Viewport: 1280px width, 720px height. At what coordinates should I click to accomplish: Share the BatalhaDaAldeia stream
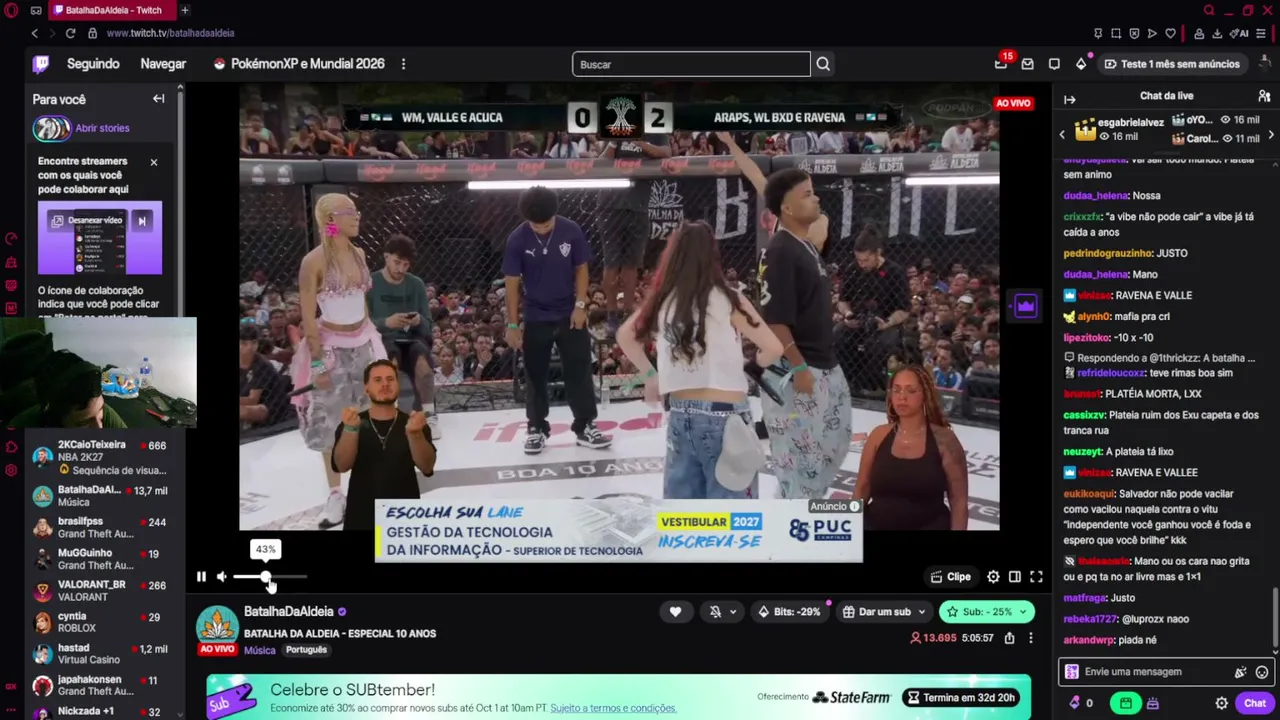pyautogui.click(x=1009, y=638)
